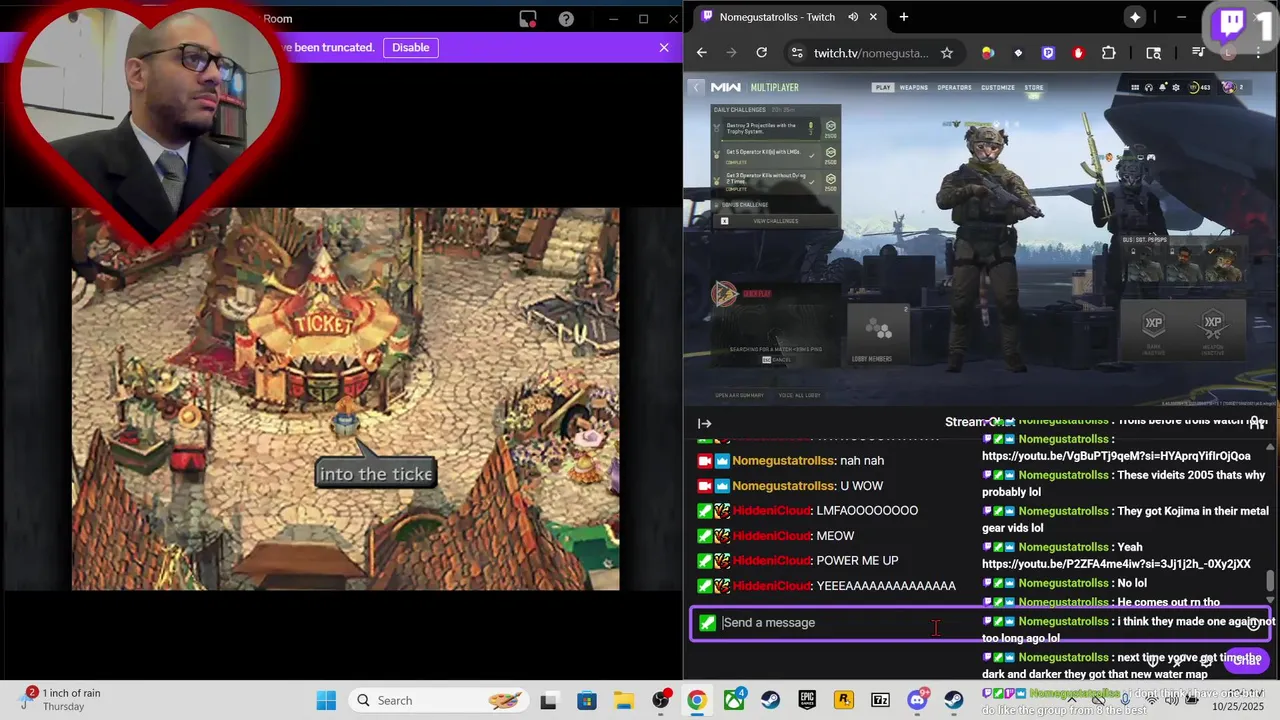The image size is (1280, 720).
Task: Click the game headset icon
Action: [1149, 87]
